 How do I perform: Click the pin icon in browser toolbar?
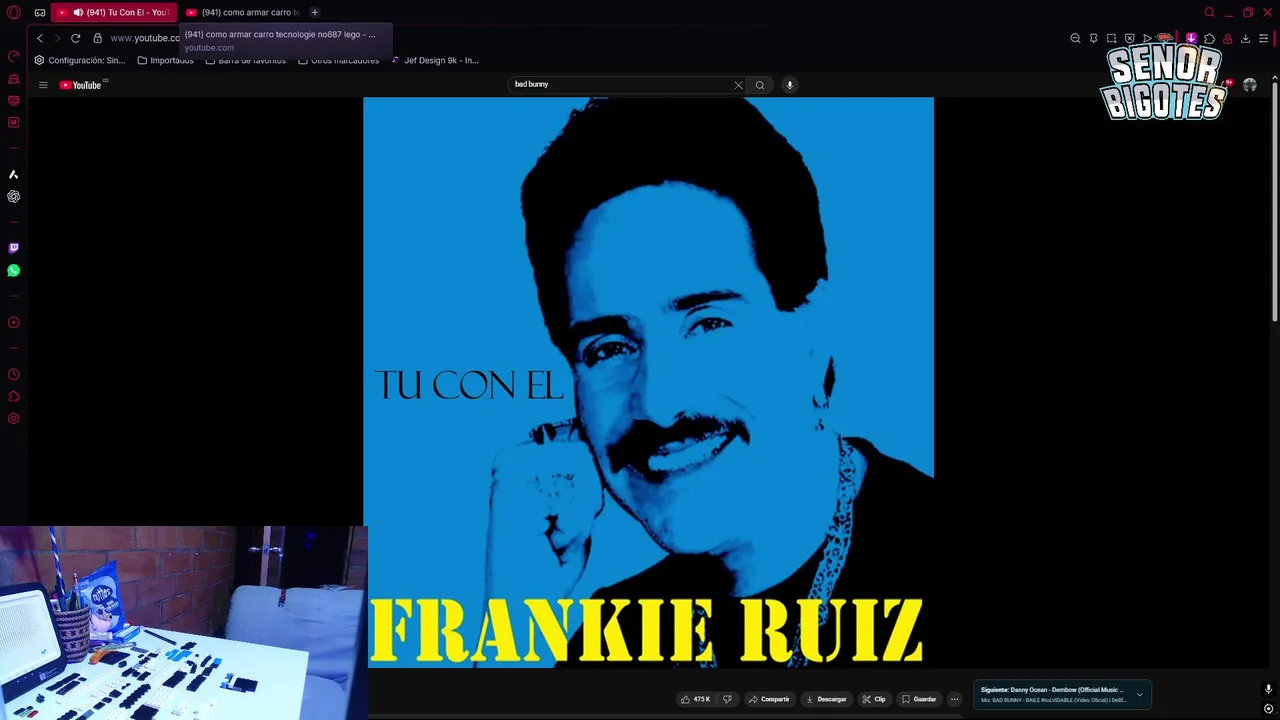(x=1093, y=38)
